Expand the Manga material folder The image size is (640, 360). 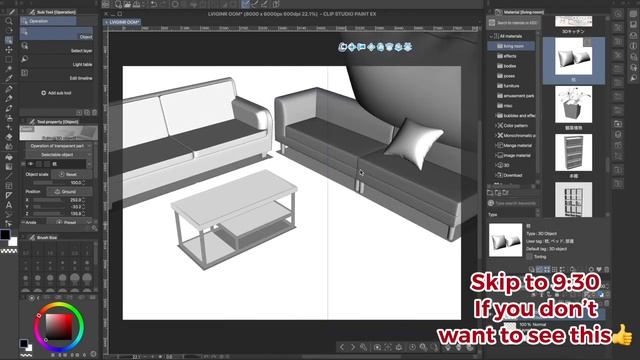[496, 145]
